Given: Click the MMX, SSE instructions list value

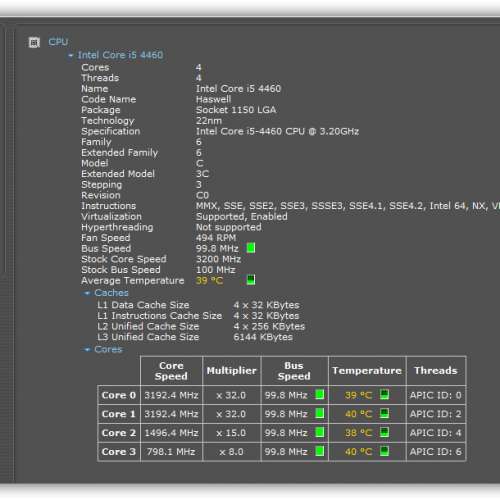Looking at the screenshot, I should click(348, 206).
